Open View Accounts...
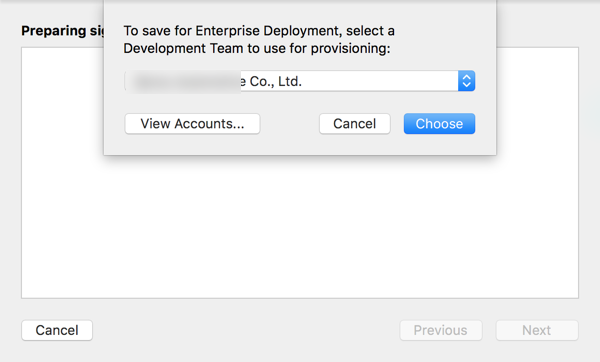The height and width of the screenshot is (362, 600). pos(192,124)
